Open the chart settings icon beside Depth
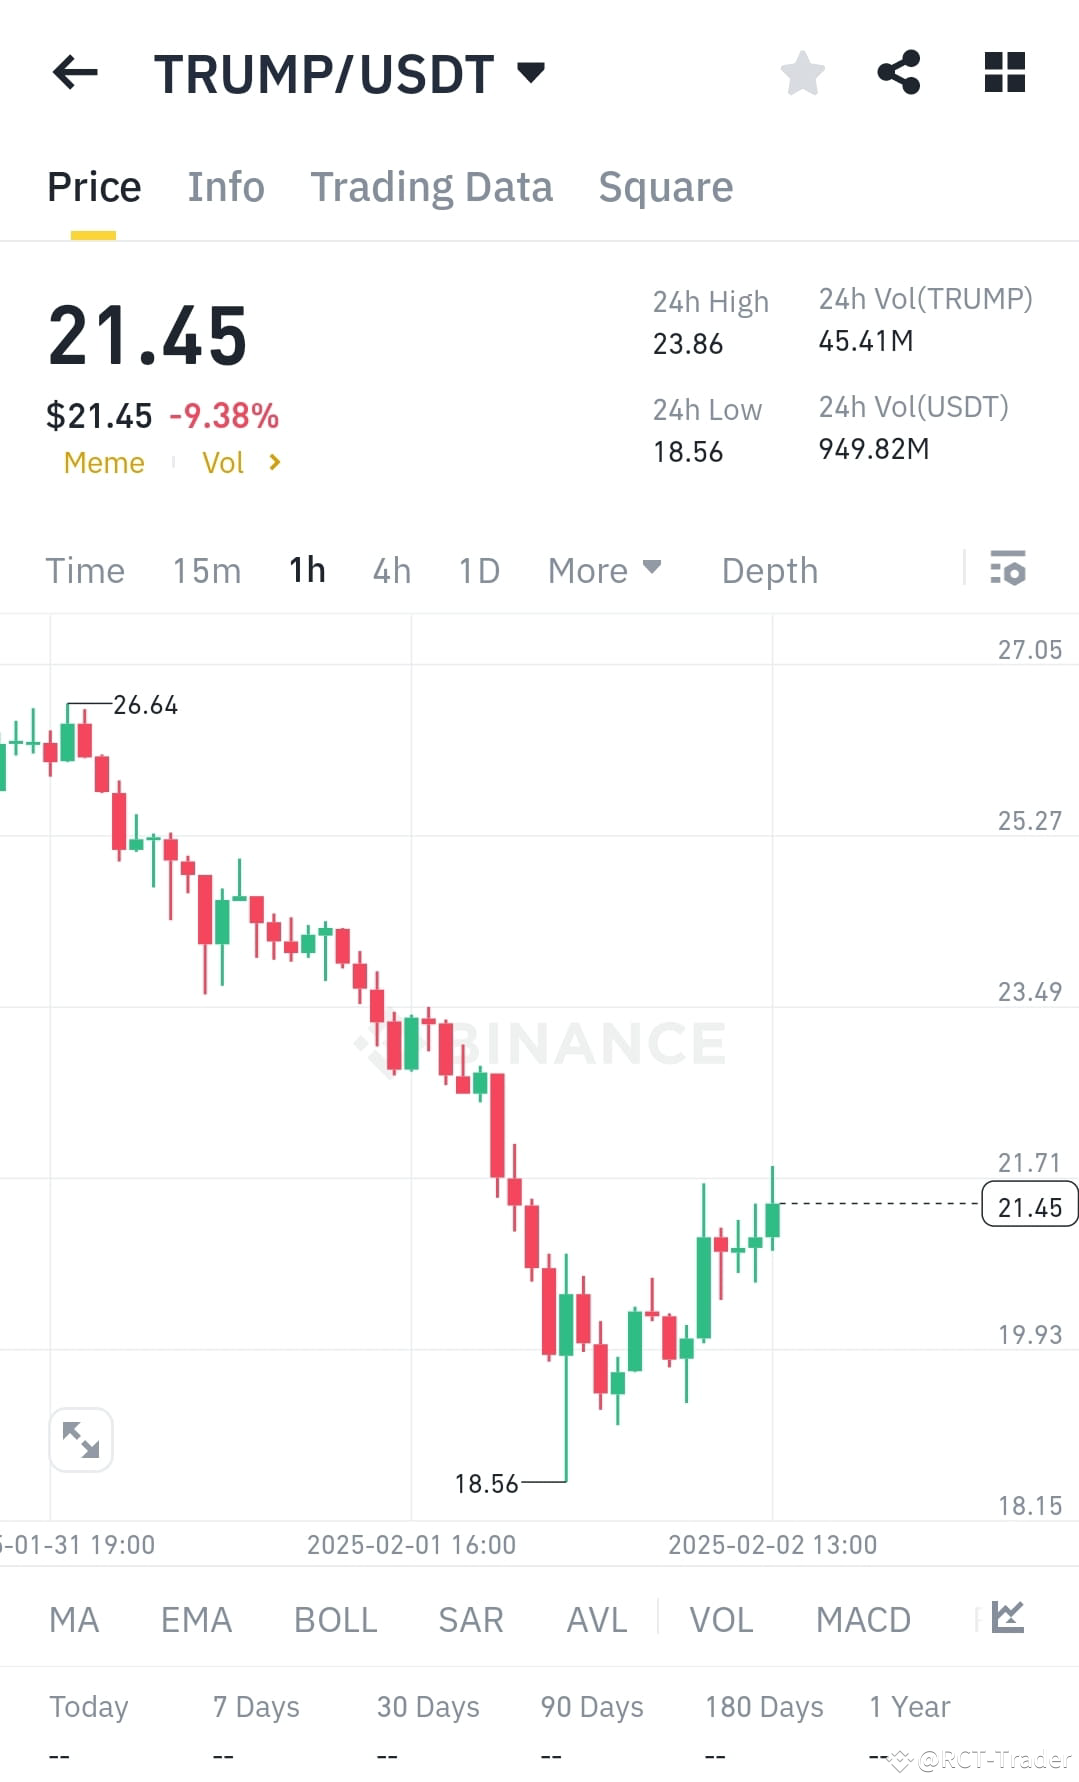This screenshot has height=1782, width=1079. point(1009,569)
